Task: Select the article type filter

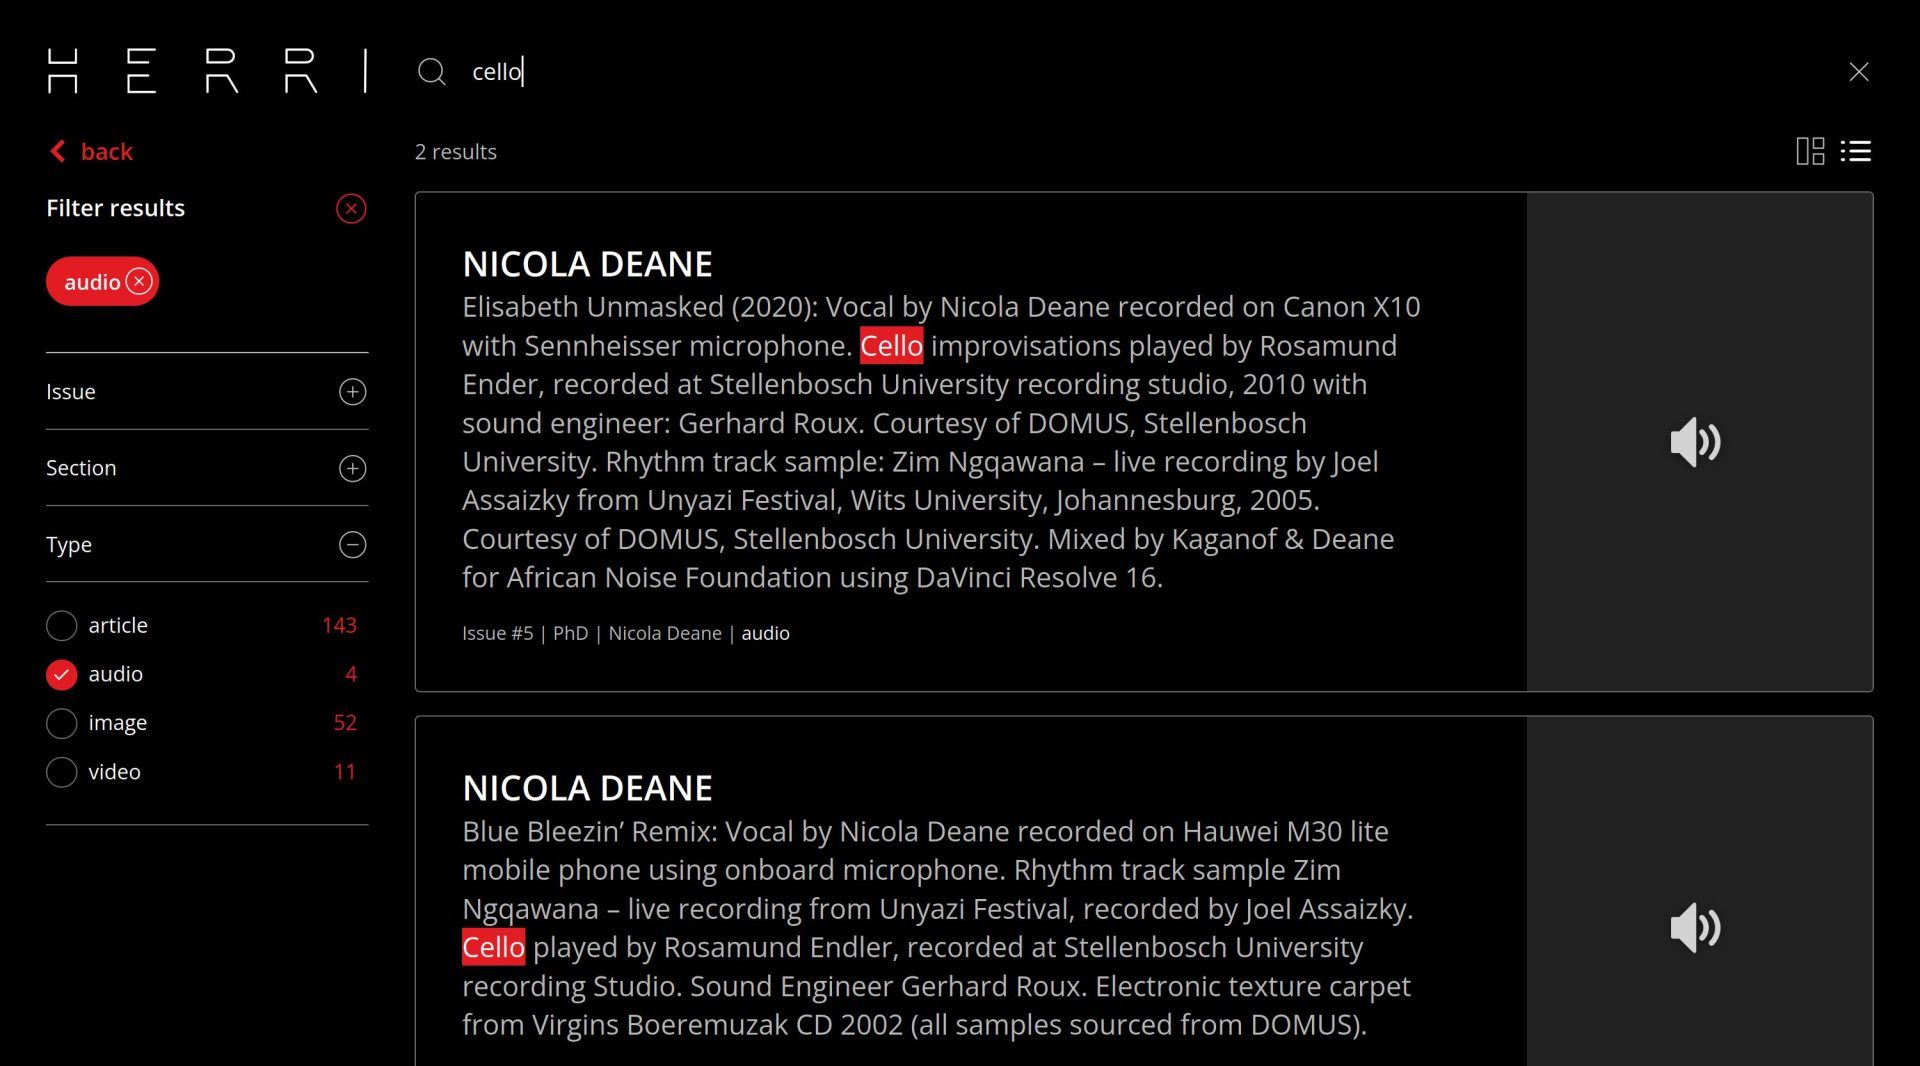Action: click(x=62, y=626)
